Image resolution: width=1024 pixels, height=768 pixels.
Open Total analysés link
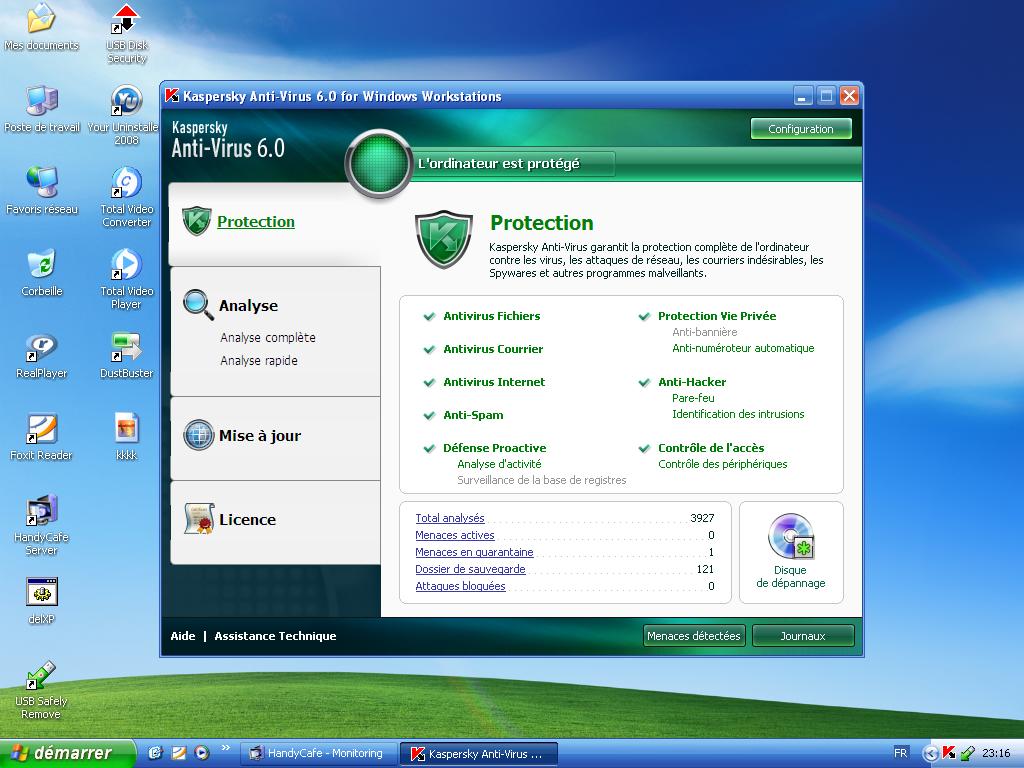pos(450,518)
